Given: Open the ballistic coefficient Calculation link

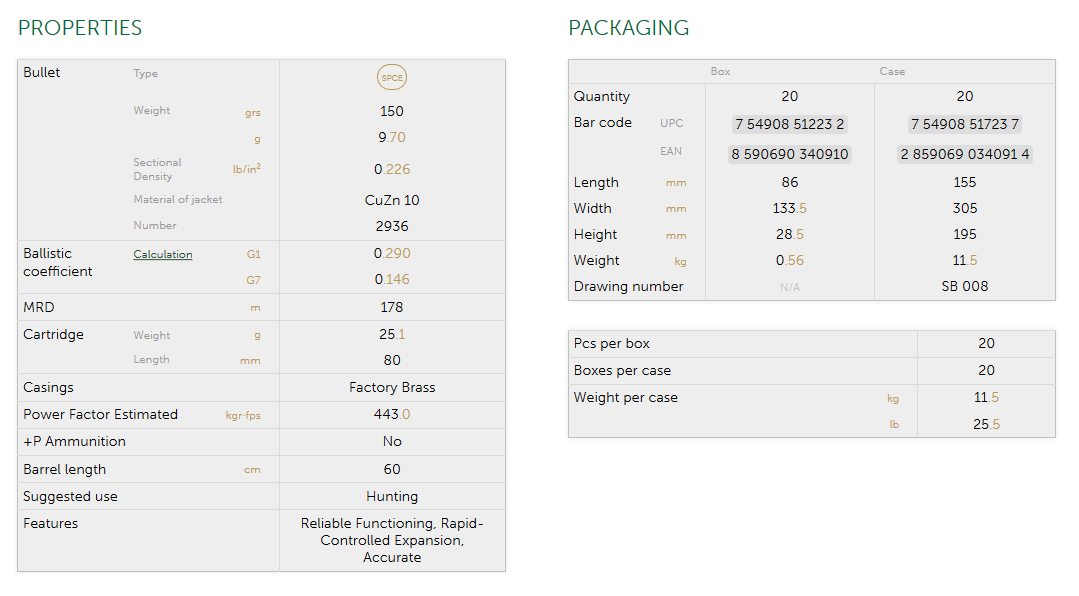Looking at the screenshot, I should (x=163, y=255).
